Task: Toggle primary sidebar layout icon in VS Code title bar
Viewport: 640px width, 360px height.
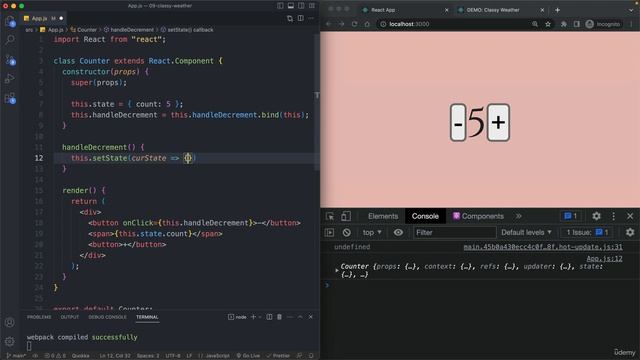Action: [x=280, y=6]
